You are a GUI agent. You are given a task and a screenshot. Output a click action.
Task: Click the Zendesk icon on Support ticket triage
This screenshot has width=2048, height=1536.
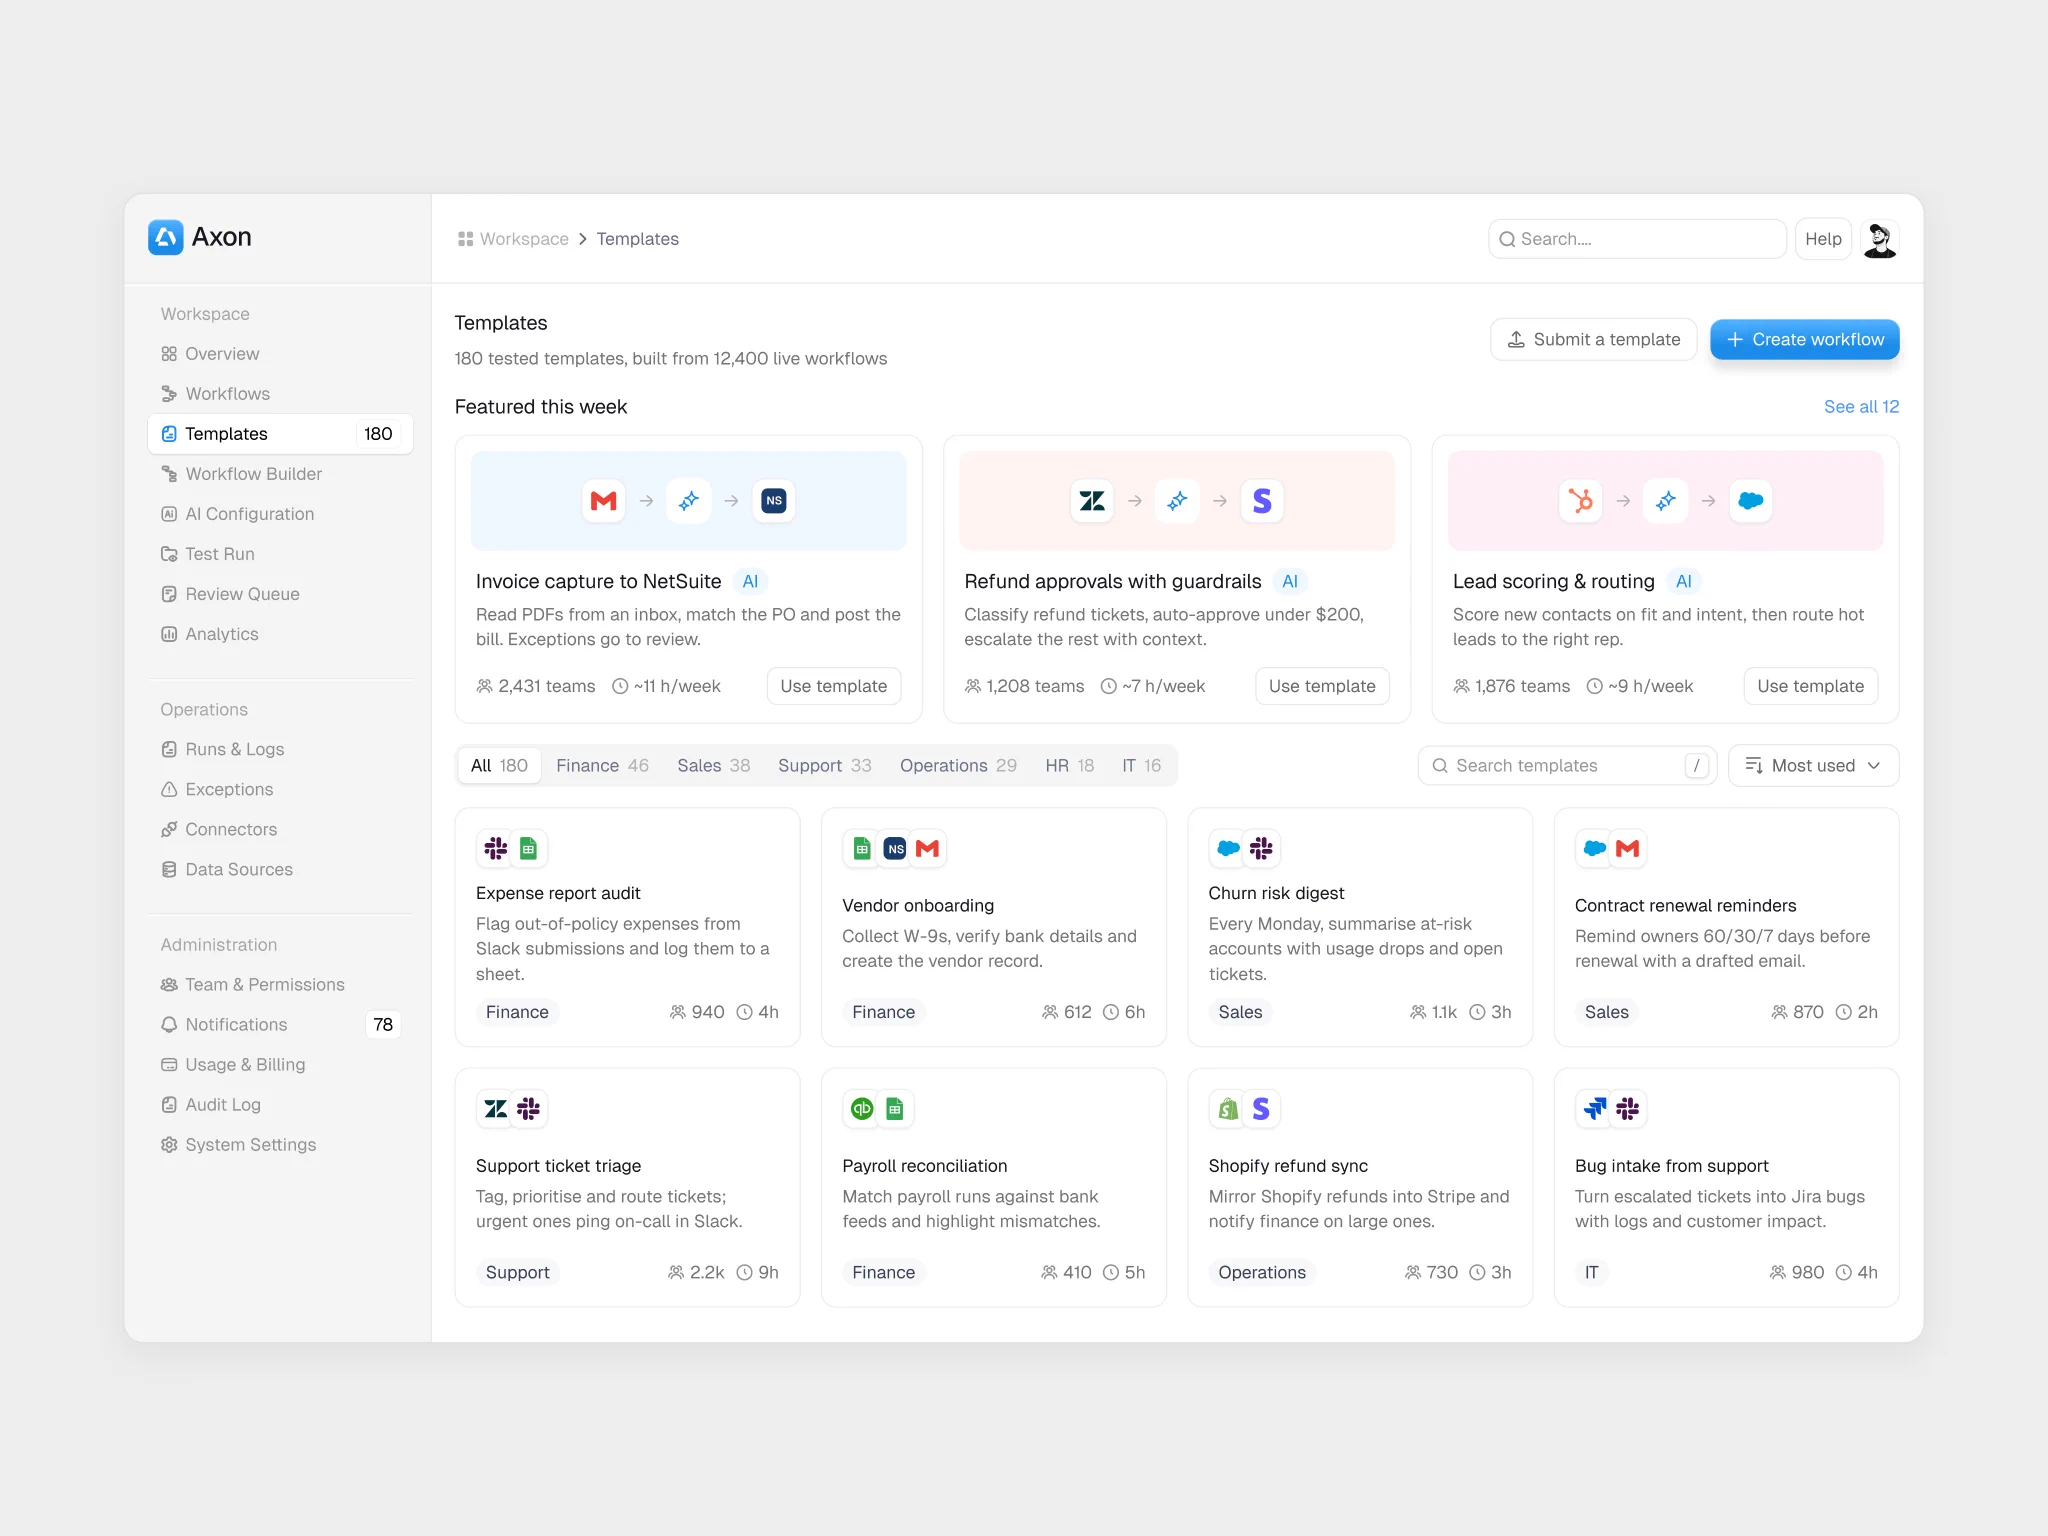point(495,1109)
